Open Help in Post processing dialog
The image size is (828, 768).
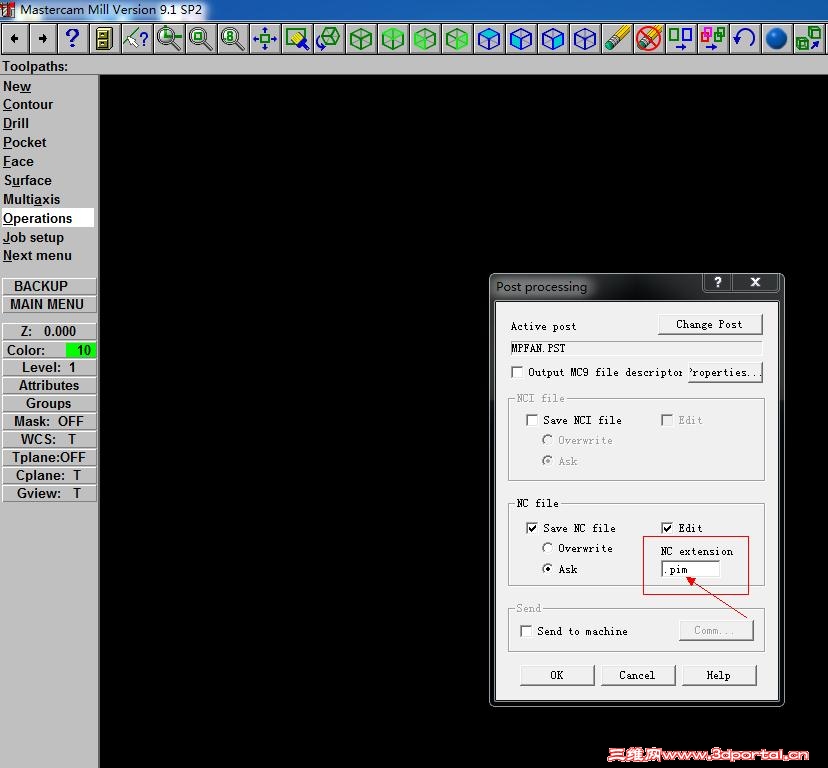(x=719, y=675)
